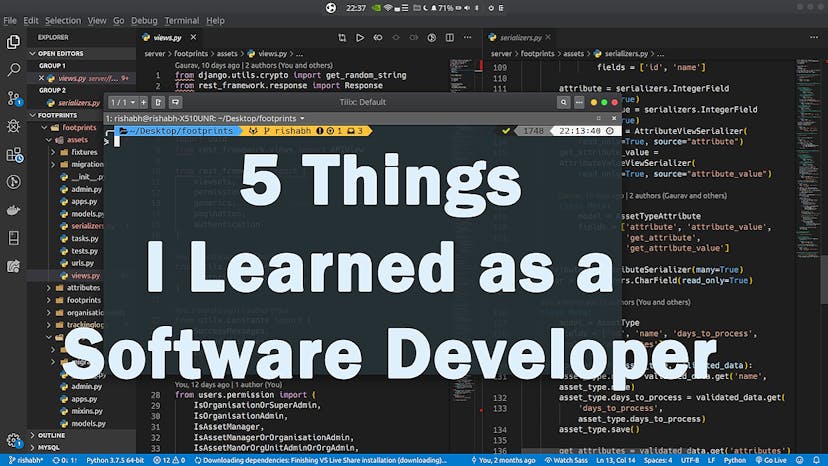Split the views.py editor to the right
828x466 pixels.
coord(449,38)
